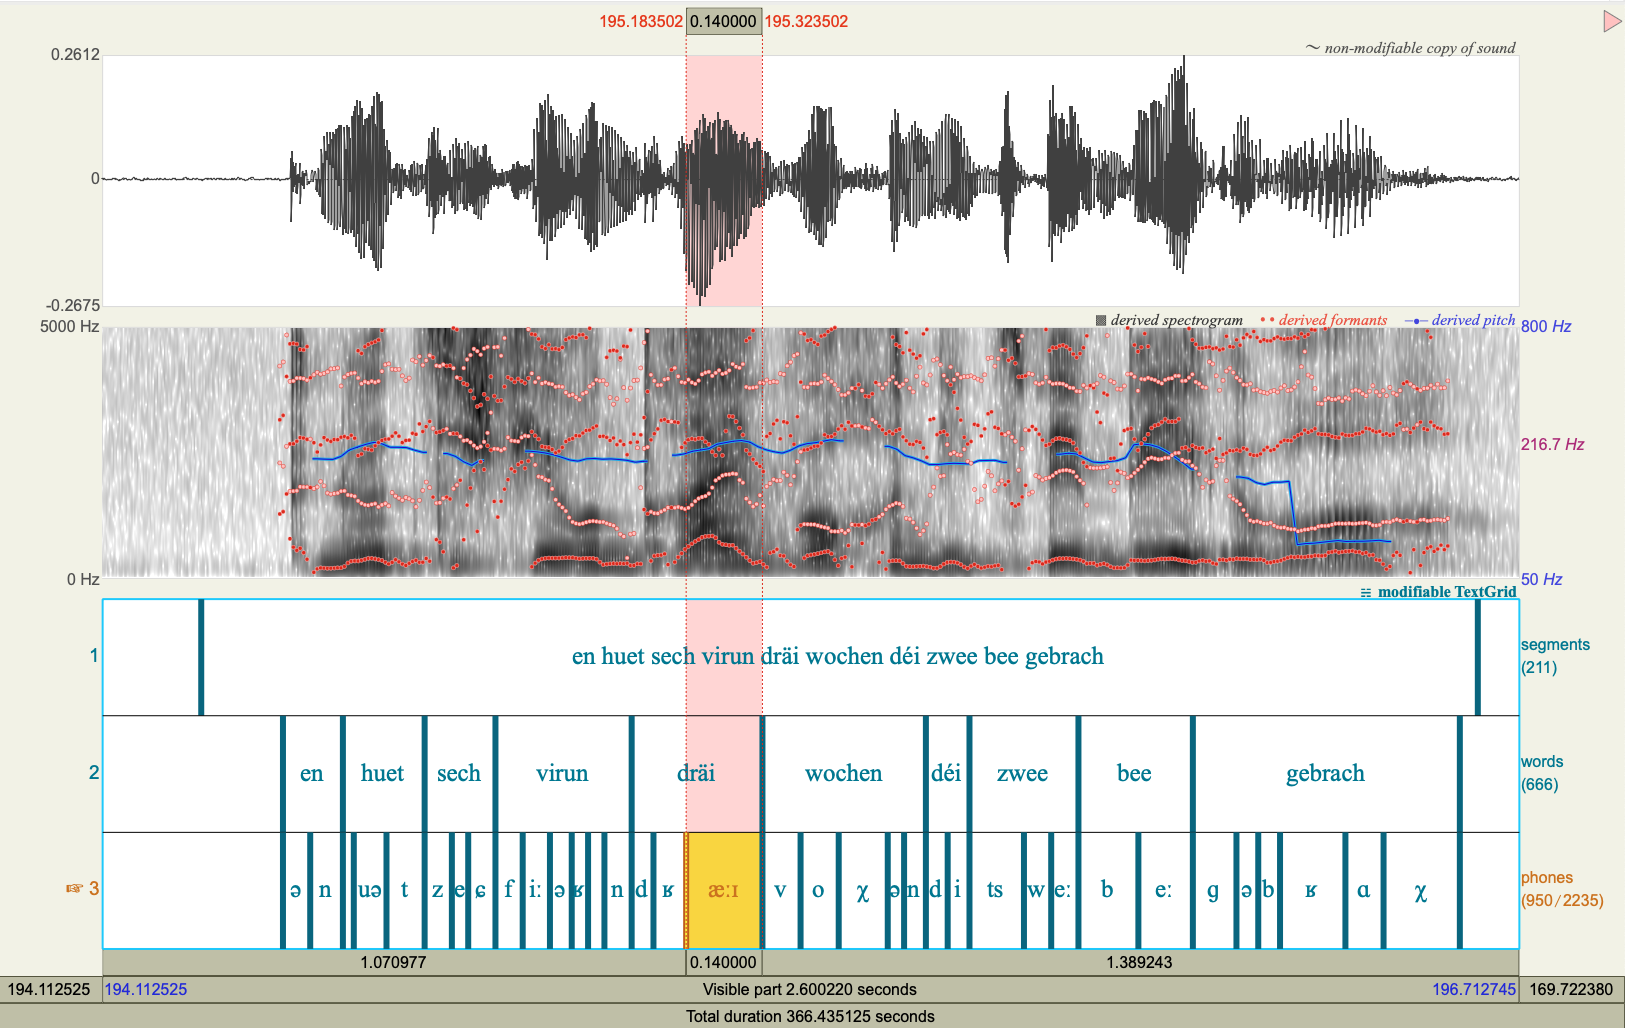Activate tier 1 via its number label
Viewport: 1625px width, 1028px height.
[94, 656]
